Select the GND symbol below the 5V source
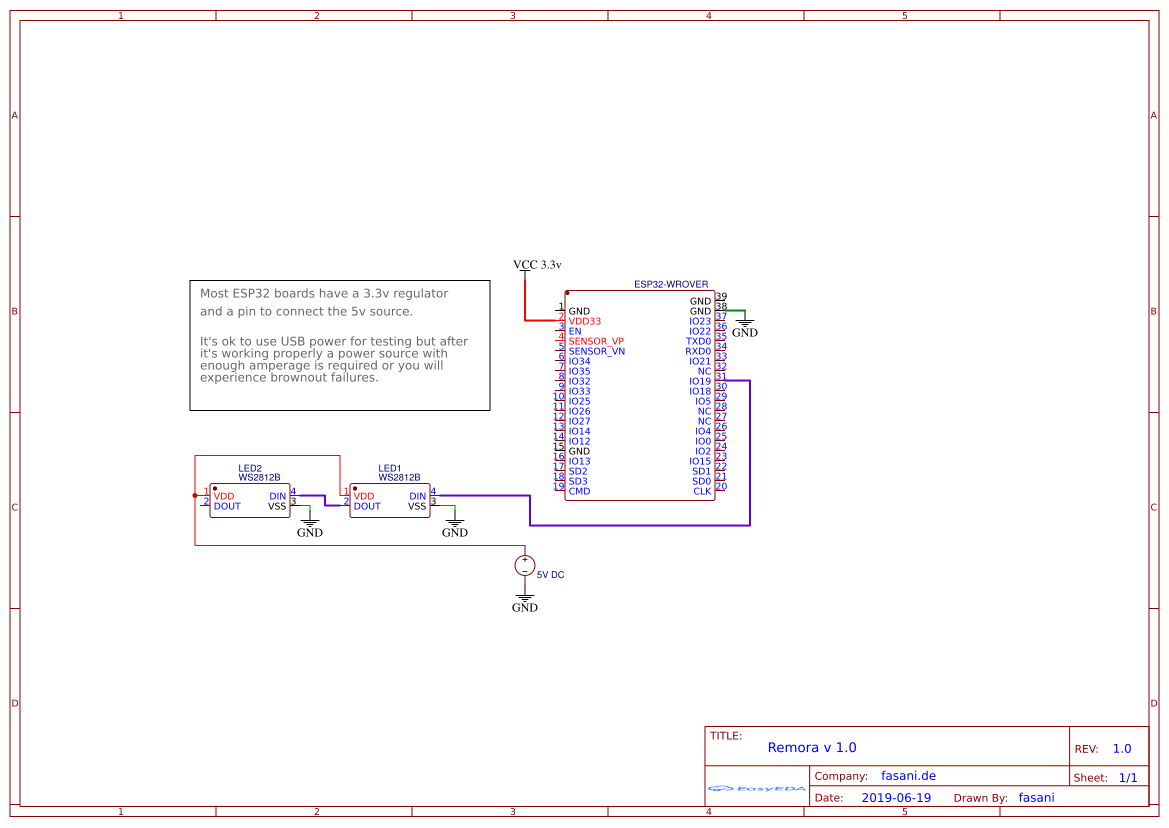The image size is (1169, 828). pos(525,602)
